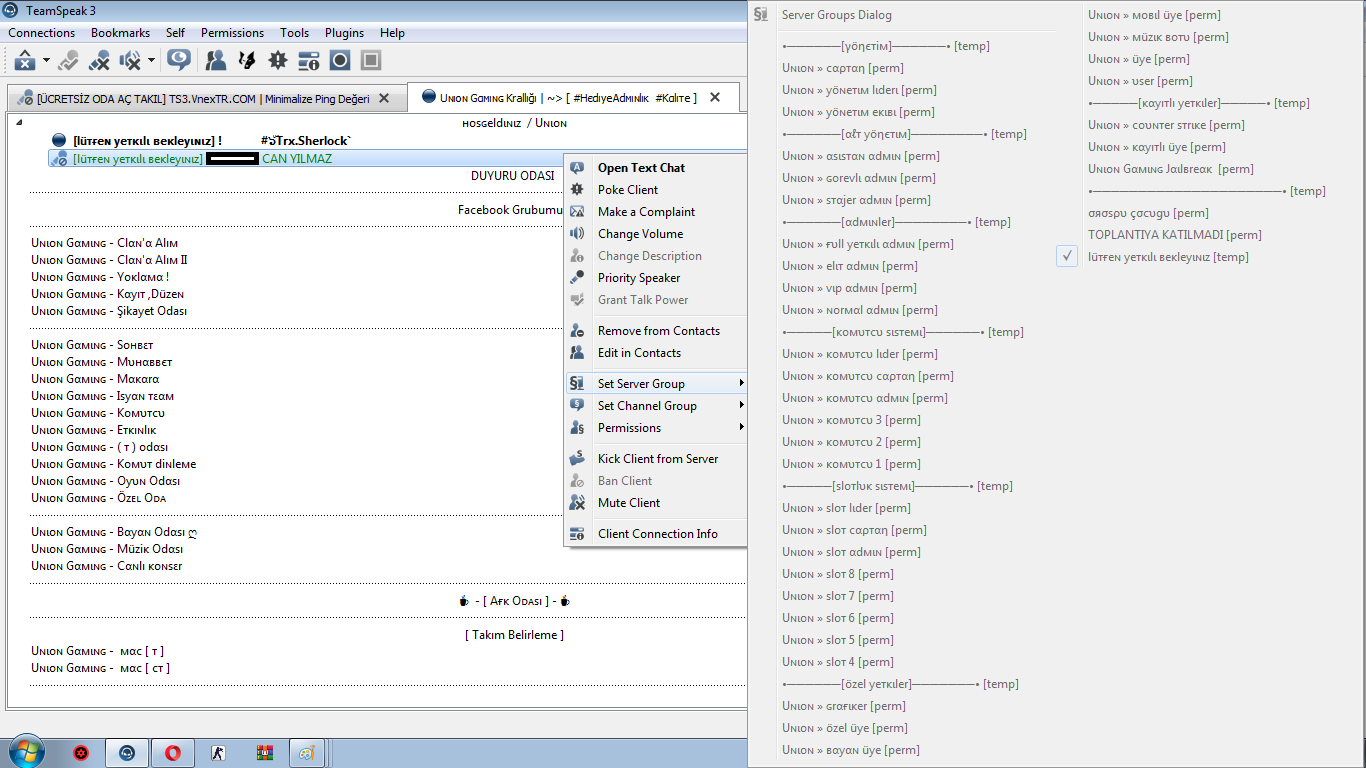Select the 'DUYURU ODASI' channel row
The width and height of the screenshot is (1366, 768).
pos(512,176)
